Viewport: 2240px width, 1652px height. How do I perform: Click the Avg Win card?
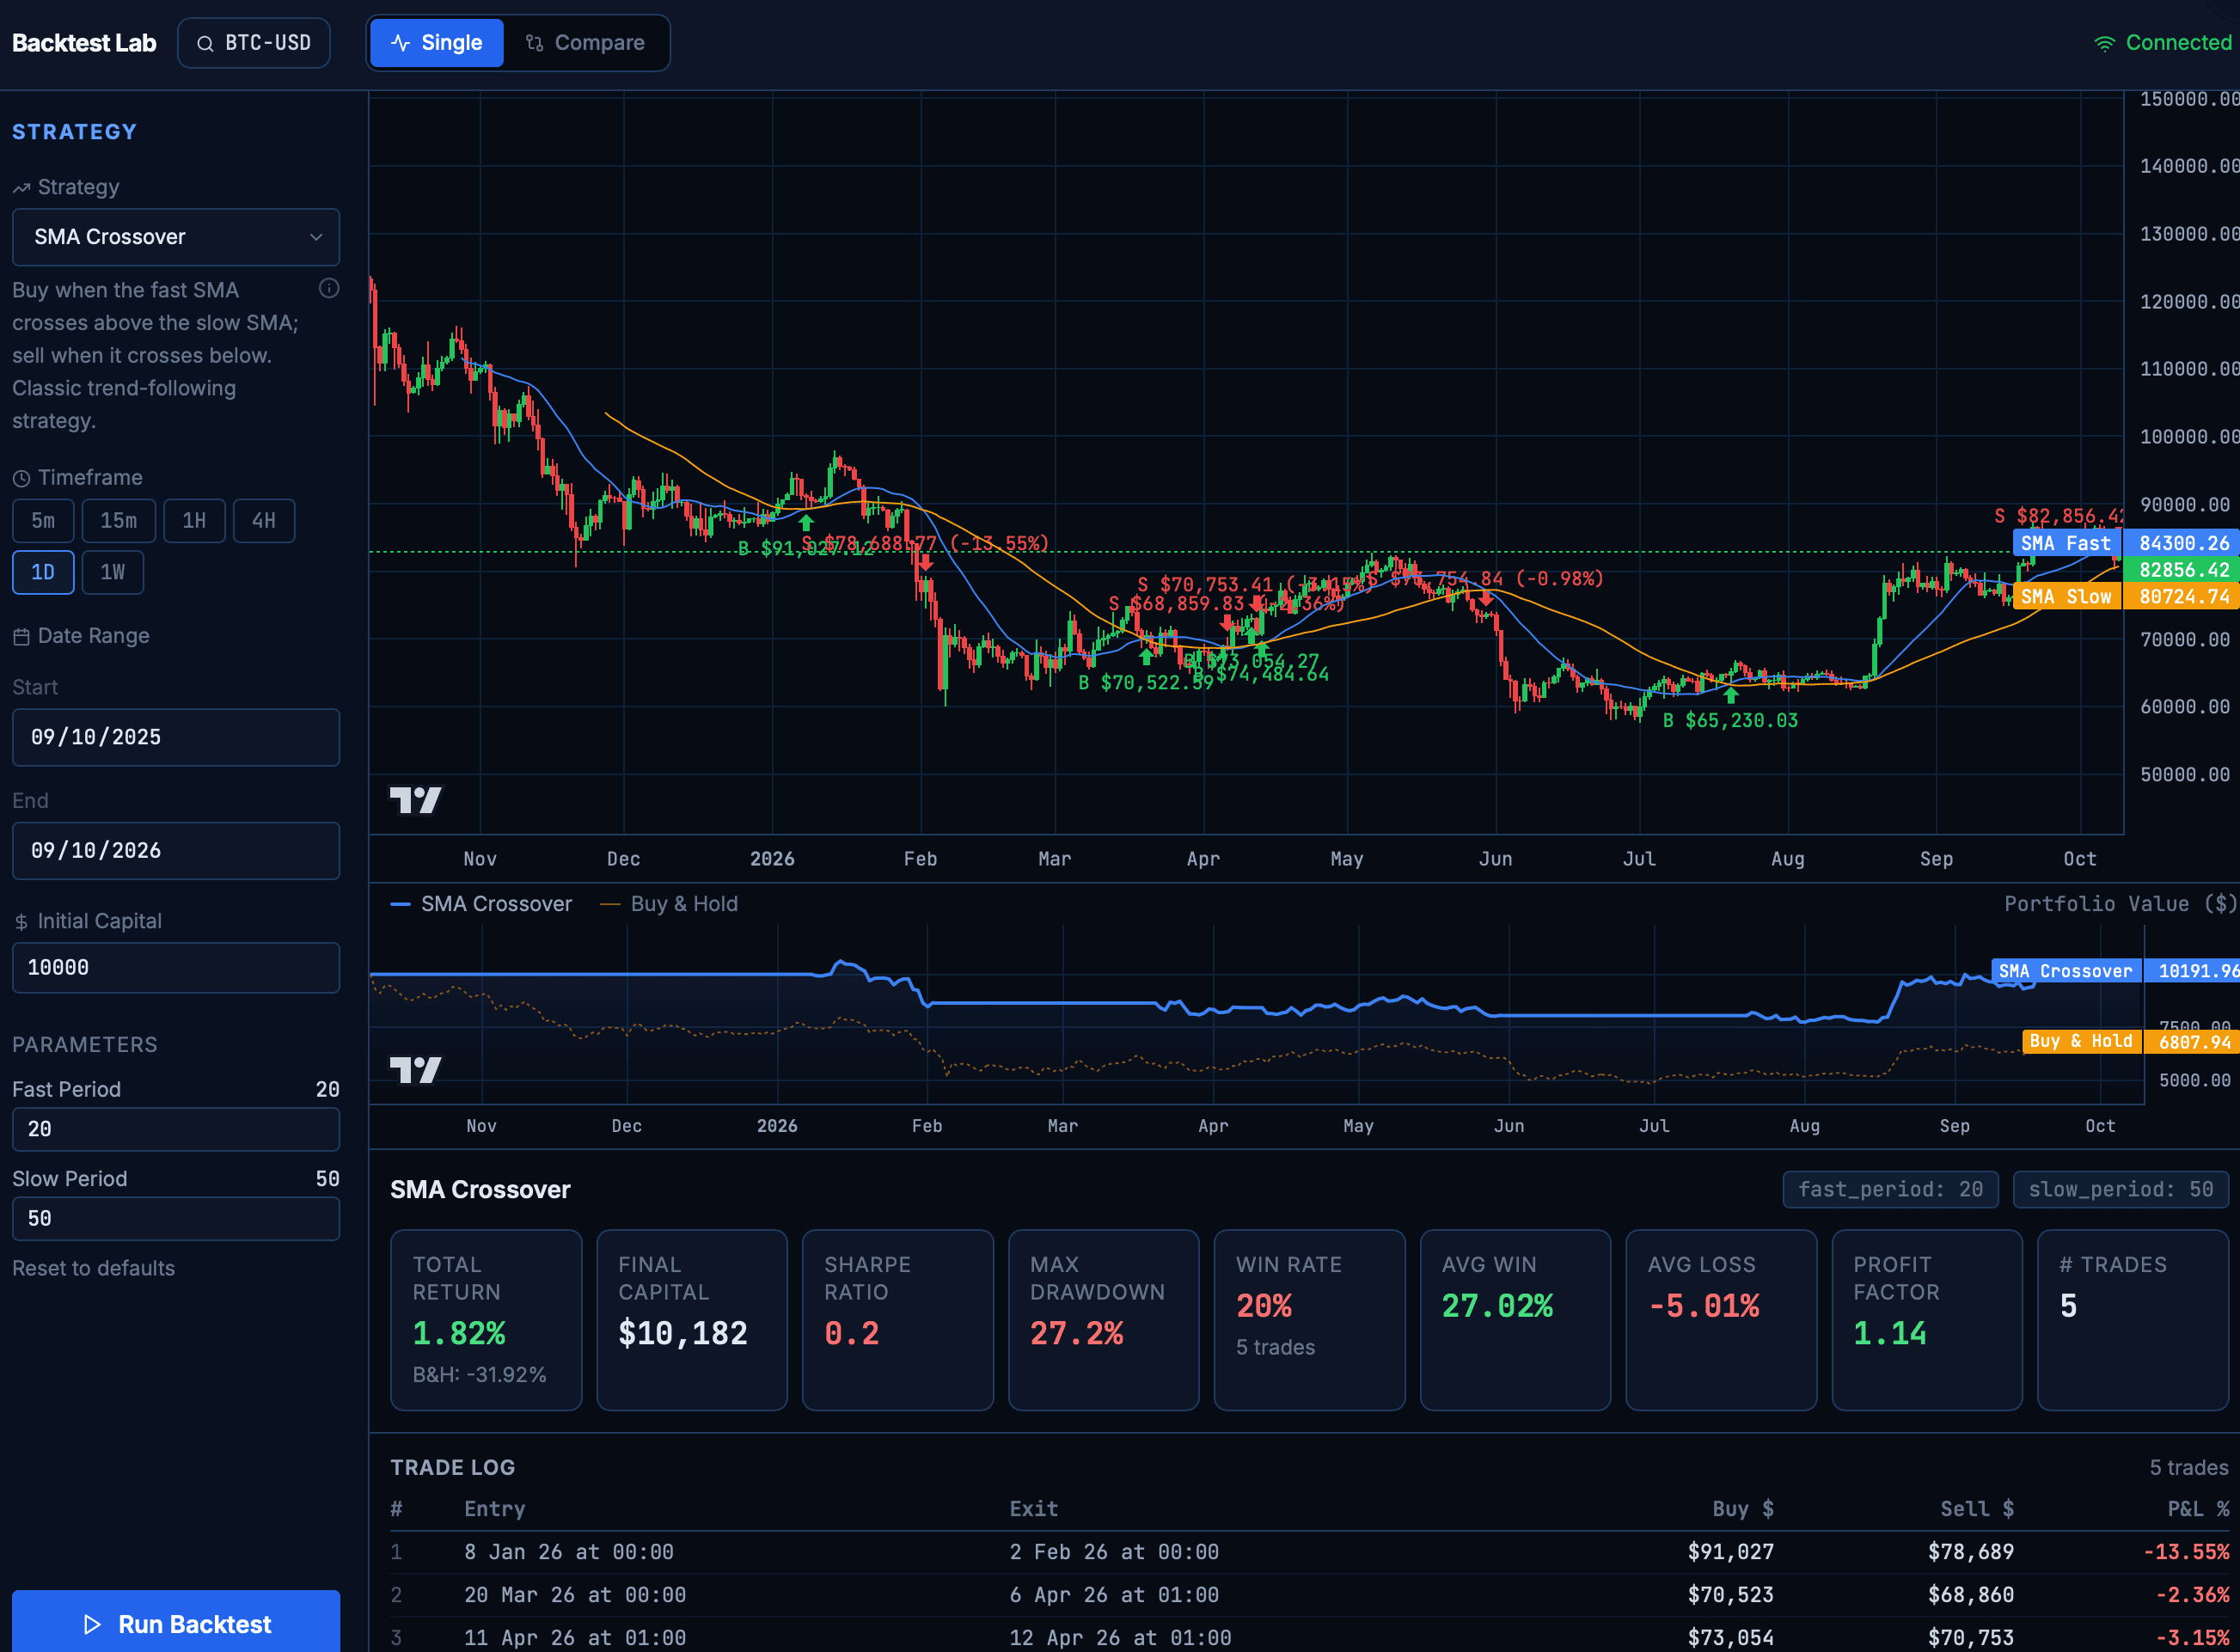[1515, 1320]
